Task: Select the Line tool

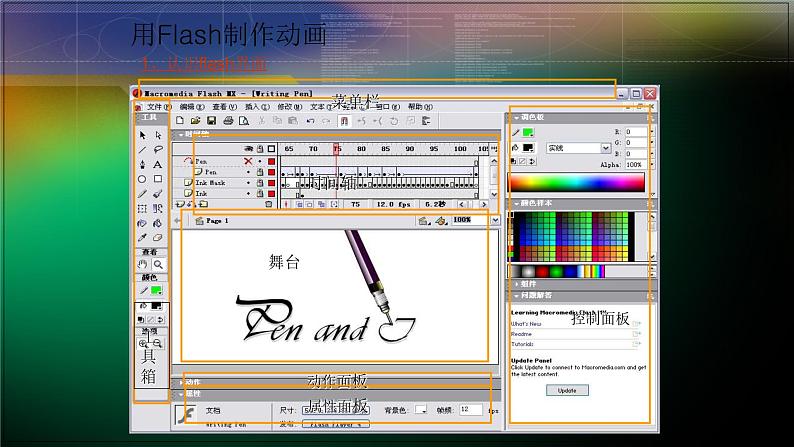Action: 142,150
